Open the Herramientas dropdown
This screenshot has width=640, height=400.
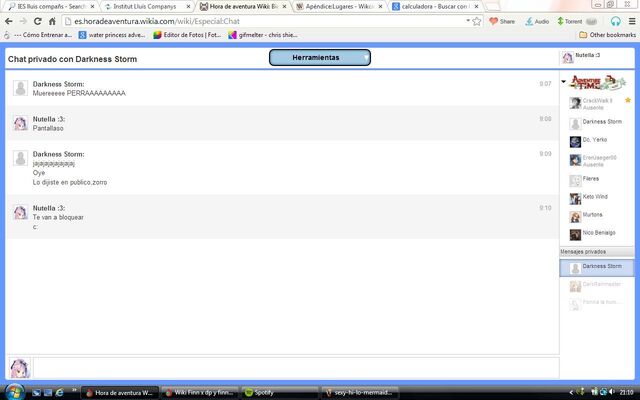coord(320,58)
